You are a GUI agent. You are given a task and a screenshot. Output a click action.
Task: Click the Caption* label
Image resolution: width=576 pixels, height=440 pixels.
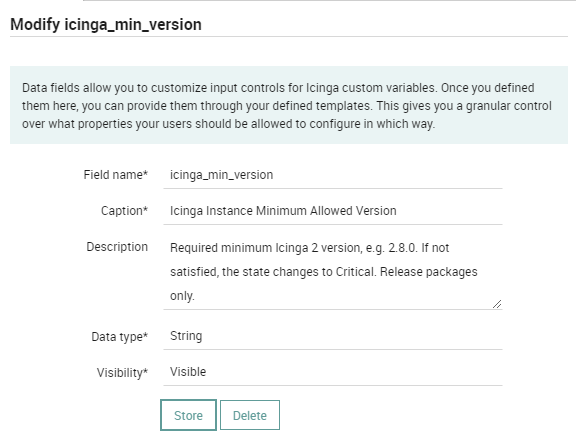pos(124,211)
